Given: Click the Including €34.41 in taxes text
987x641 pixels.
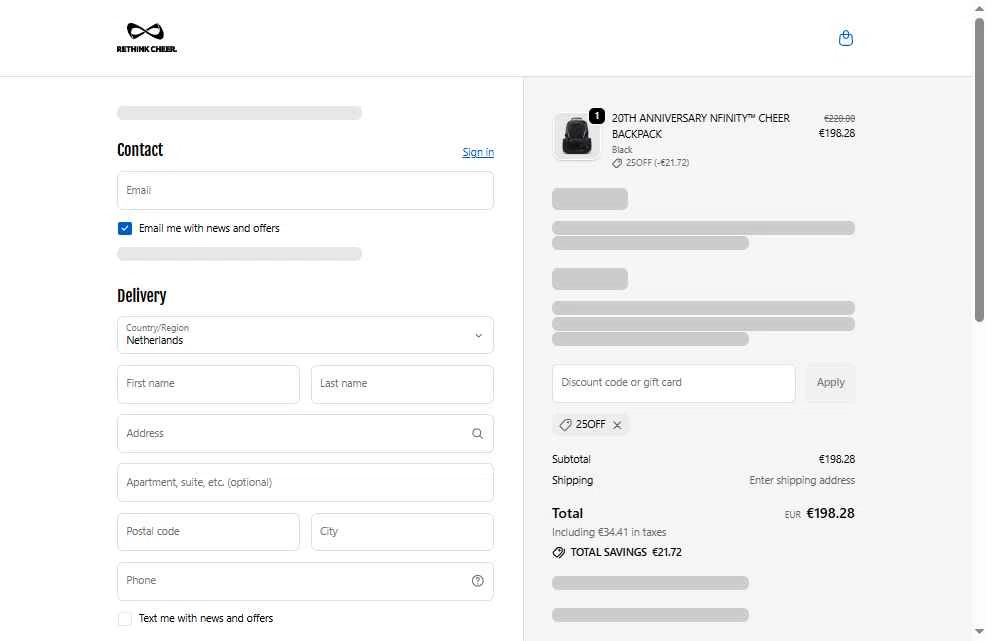Looking at the screenshot, I should pos(609,532).
